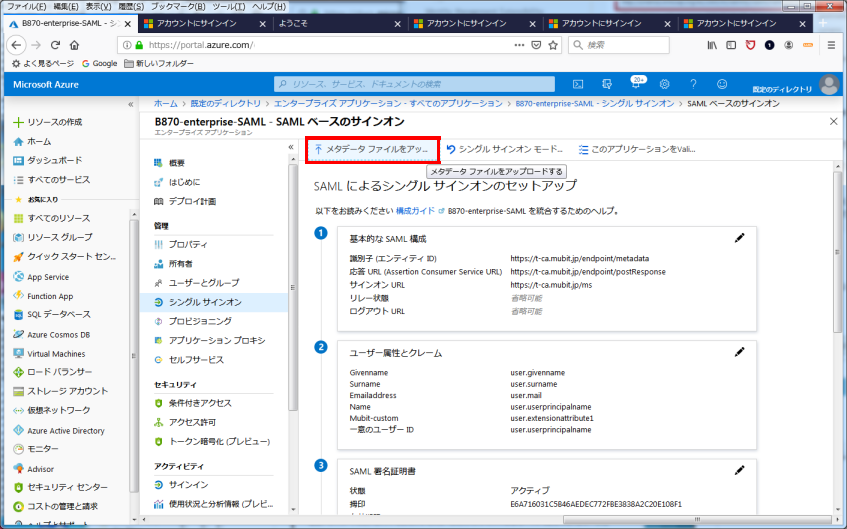Click このアプリケーションをValidate toolbar button
Image resolution: width=847 pixels, height=529 pixels.
click(637, 149)
